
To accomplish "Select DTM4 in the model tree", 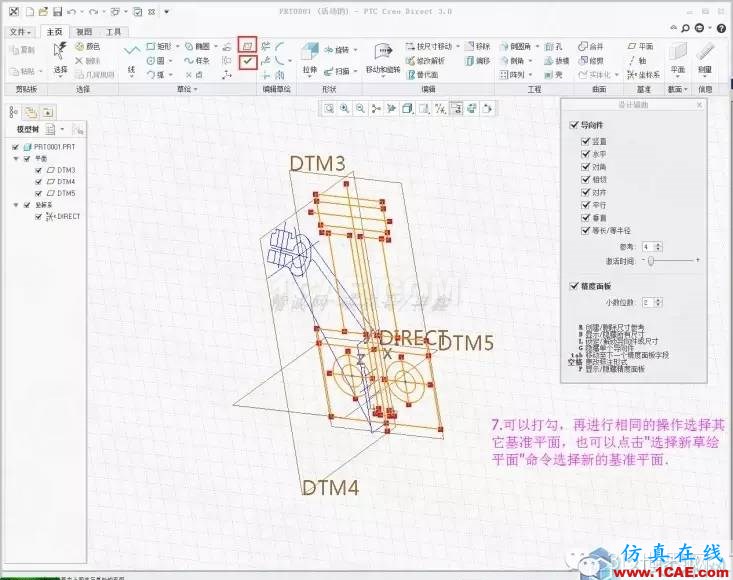I will click(61, 181).
